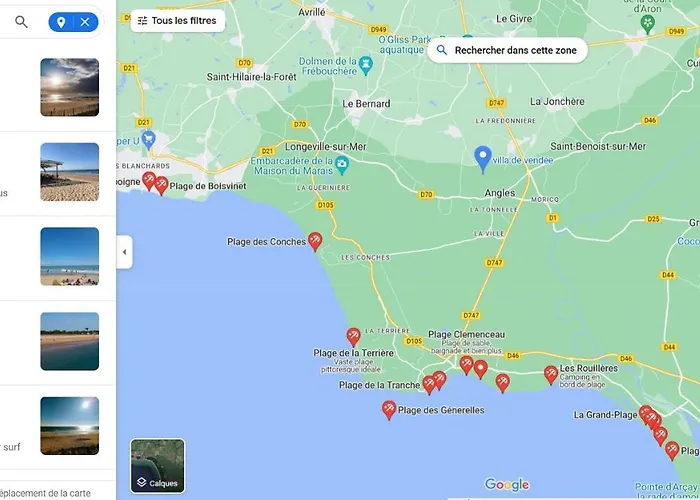Open the first sunset beach thumbnail

pos(70,87)
